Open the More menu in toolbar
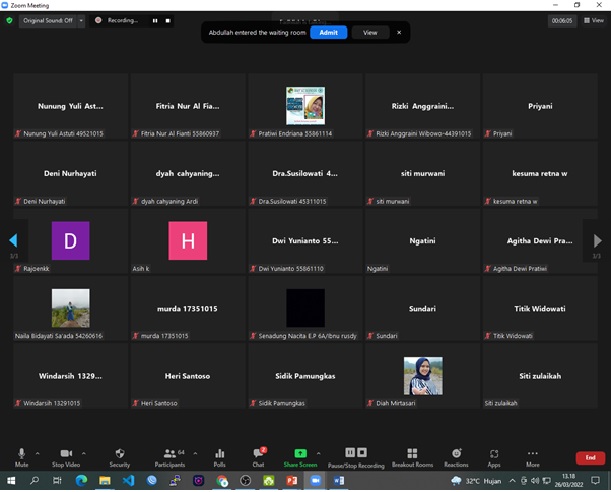The width and height of the screenshot is (614, 492). tap(532, 455)
